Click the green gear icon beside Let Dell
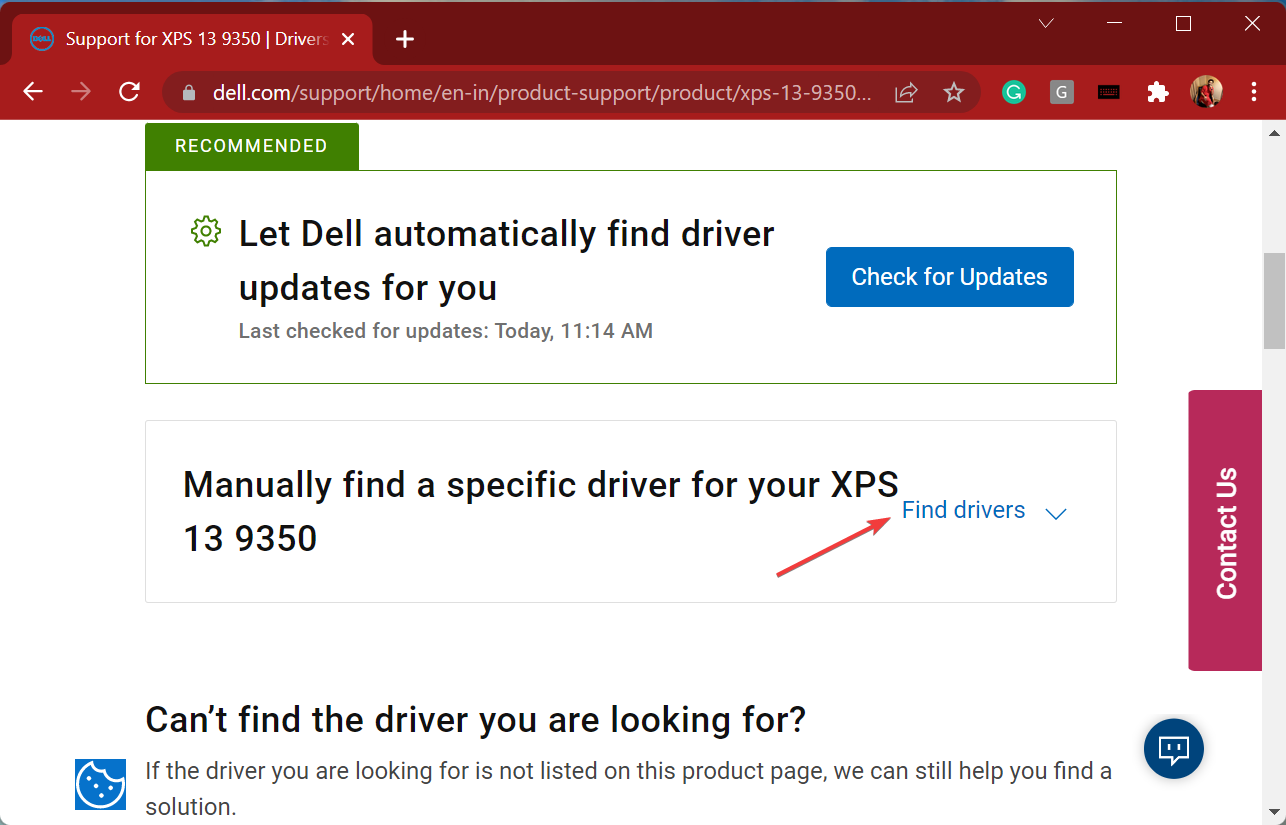The height and width of the screenshot is (825, 1286). coord(205,232)
